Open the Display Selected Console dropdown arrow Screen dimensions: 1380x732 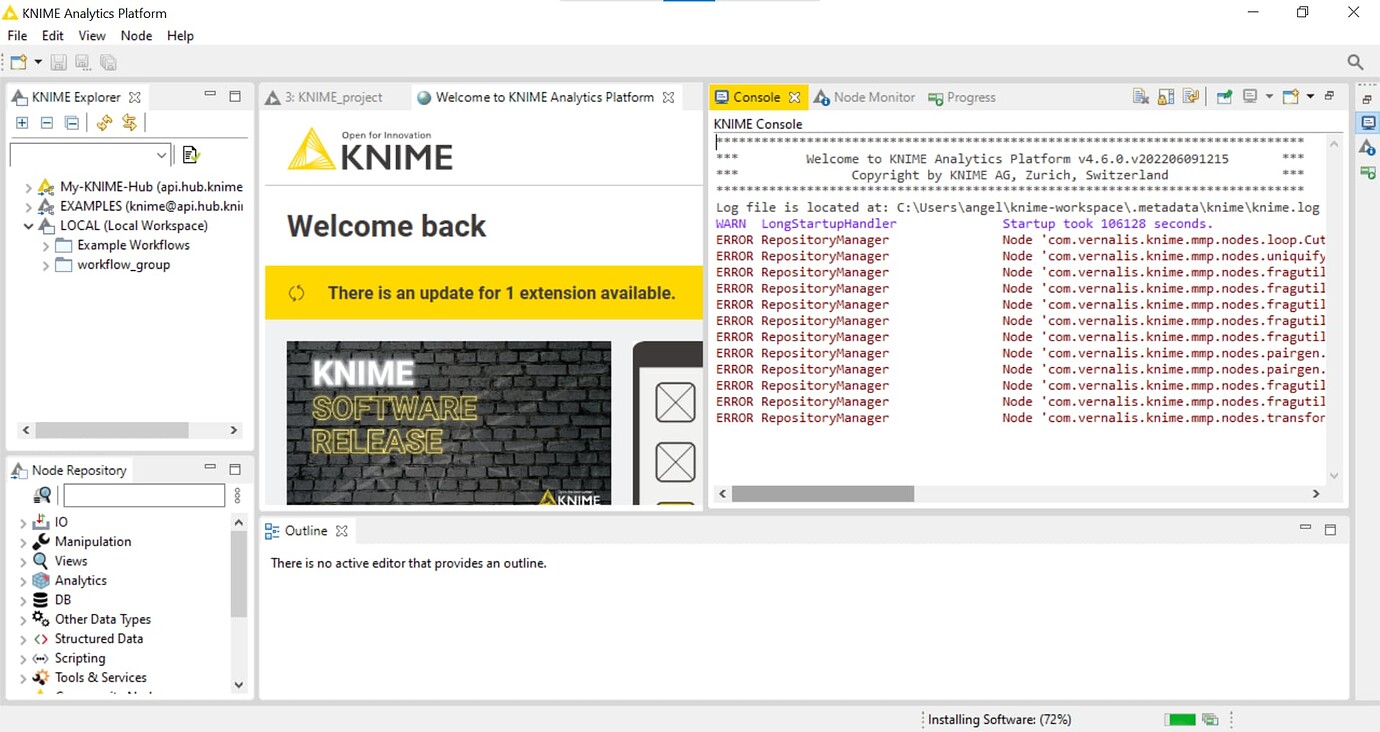tap(1270, 96)
